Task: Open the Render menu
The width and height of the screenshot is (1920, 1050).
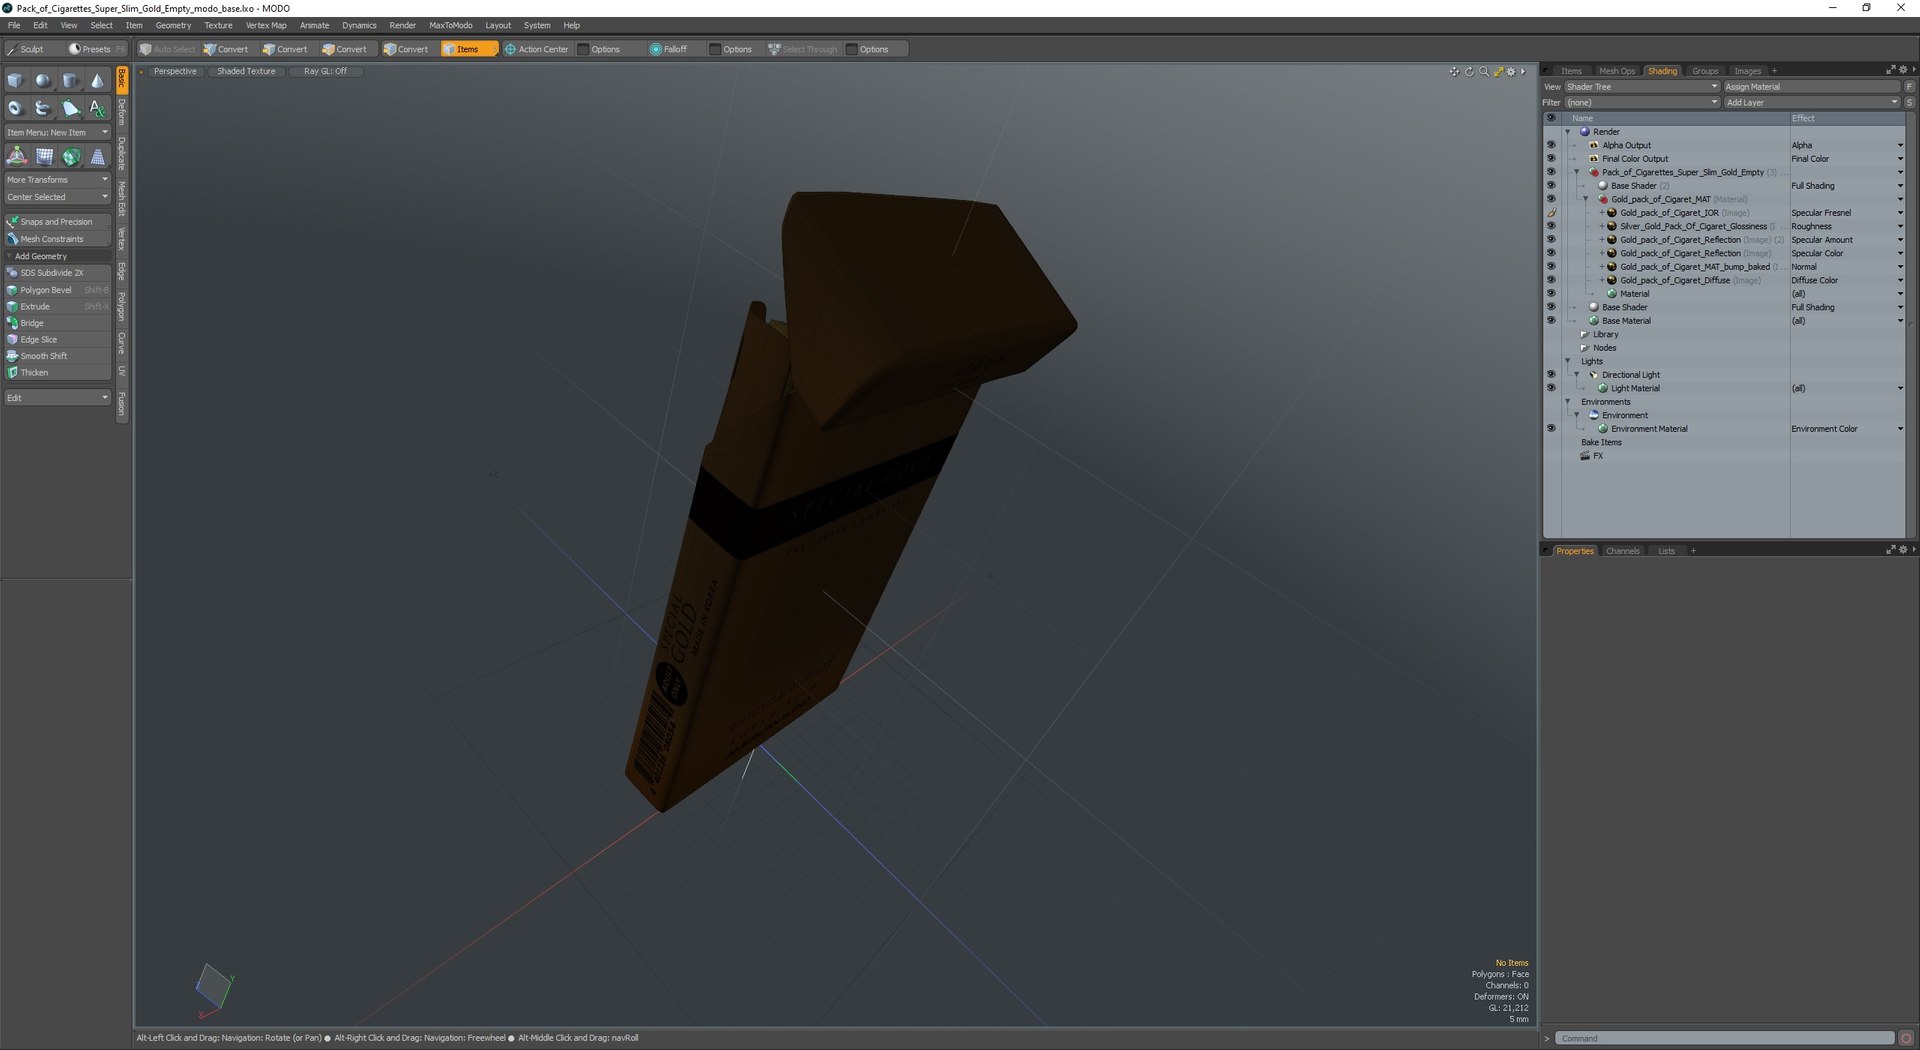Action: (x=402, y=25)
